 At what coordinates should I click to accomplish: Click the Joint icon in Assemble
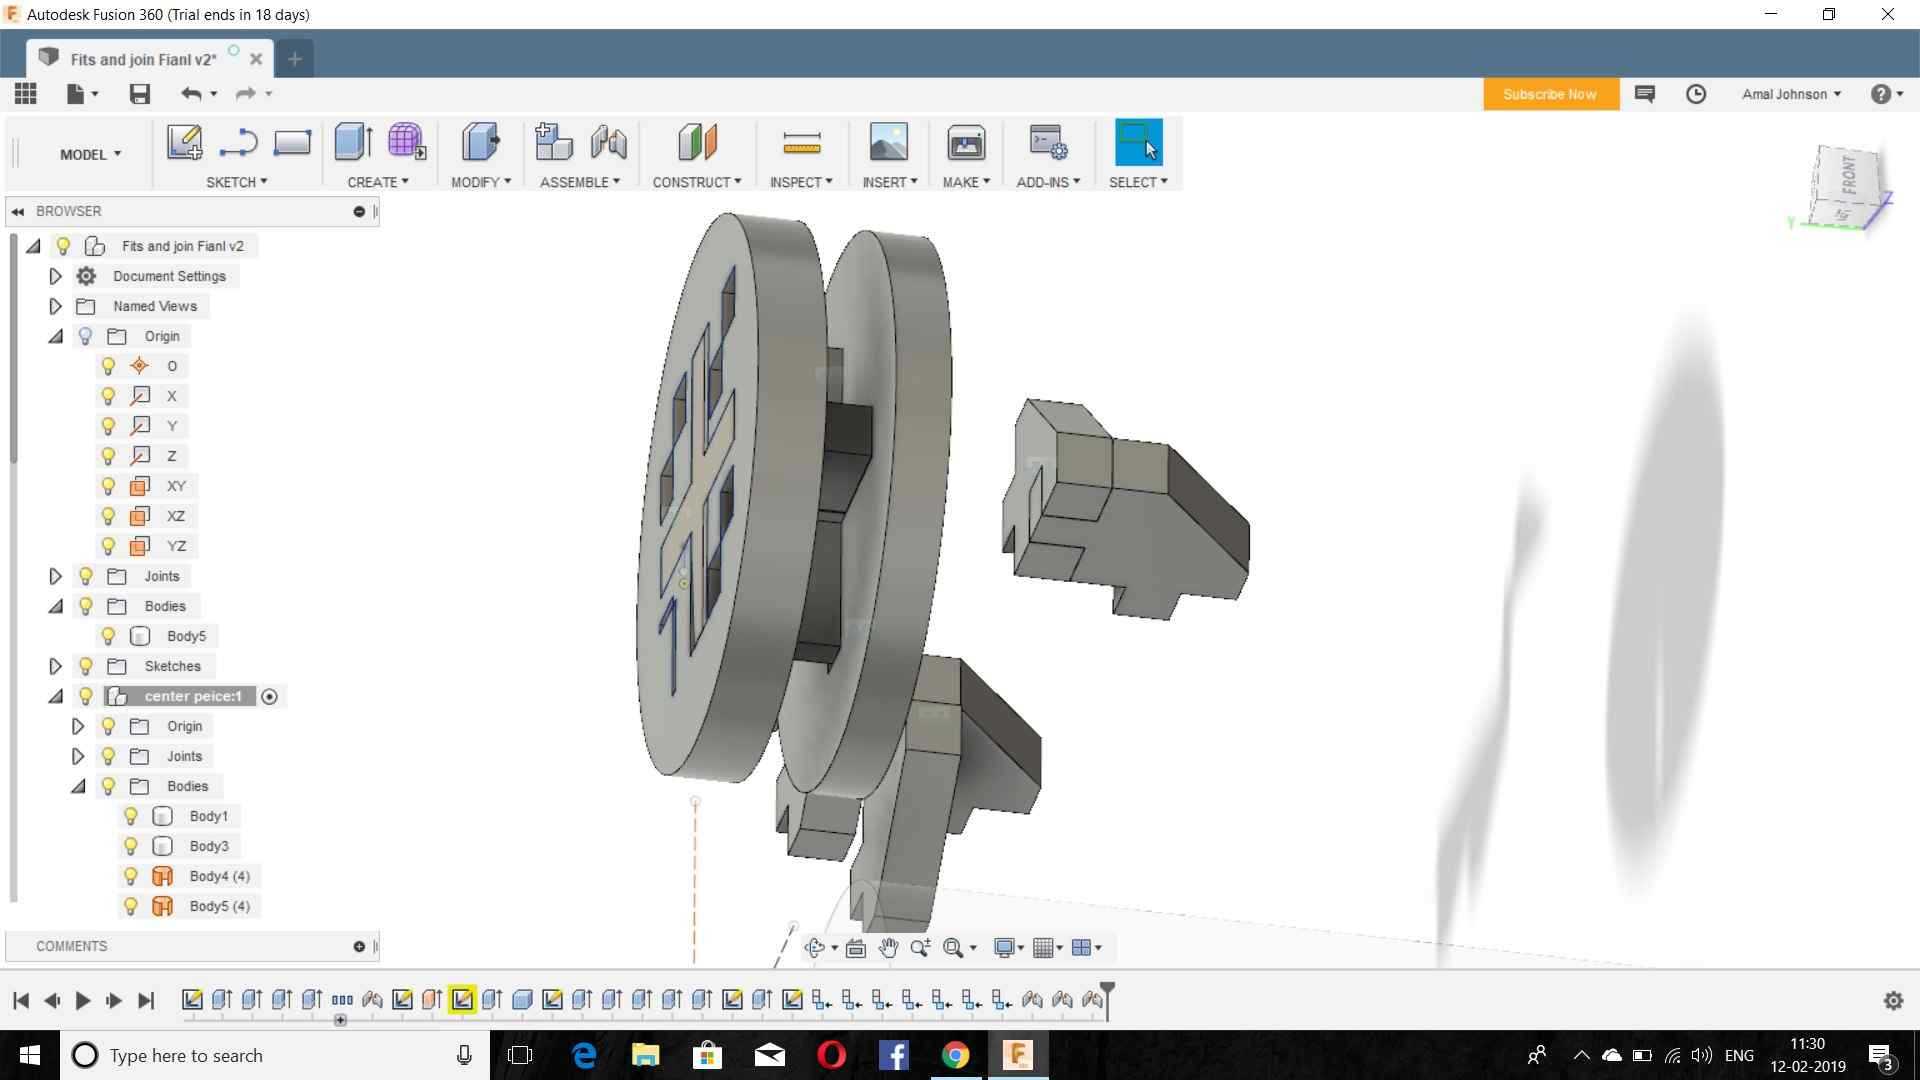click(608, 142)
